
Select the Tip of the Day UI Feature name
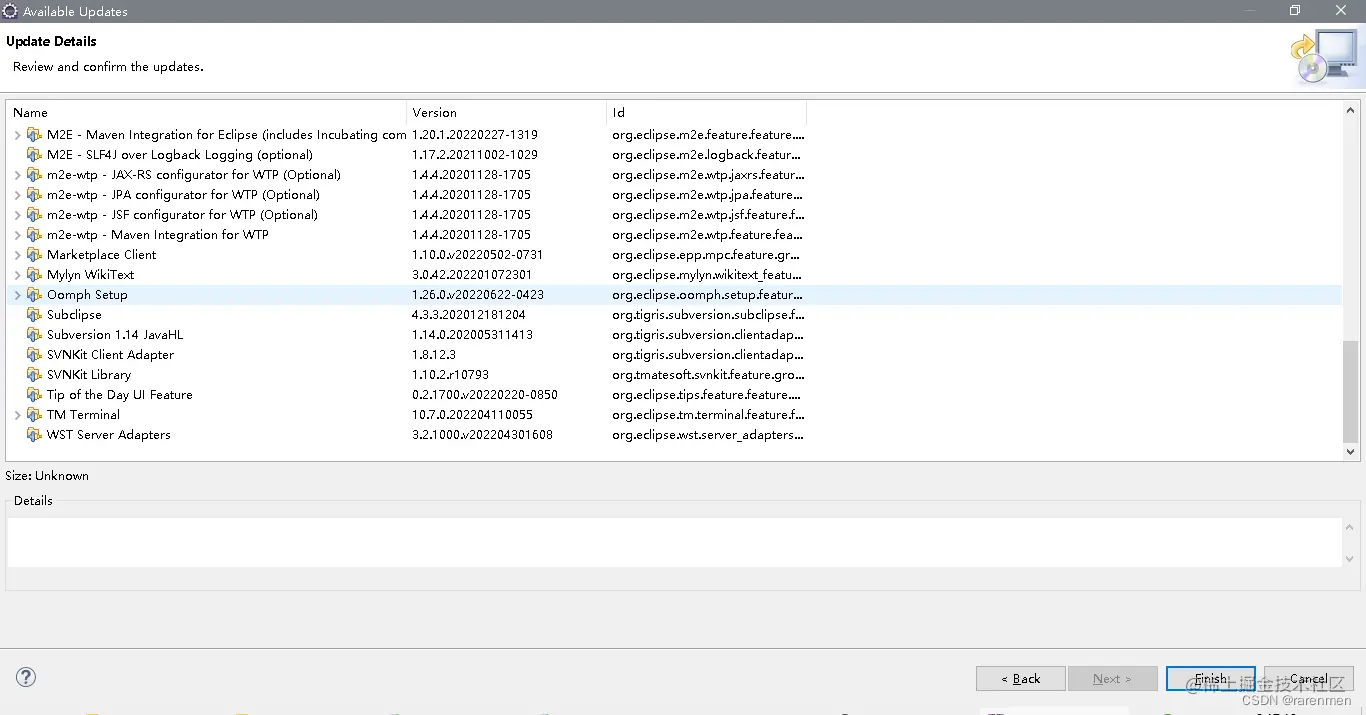[x=120, y=395]
